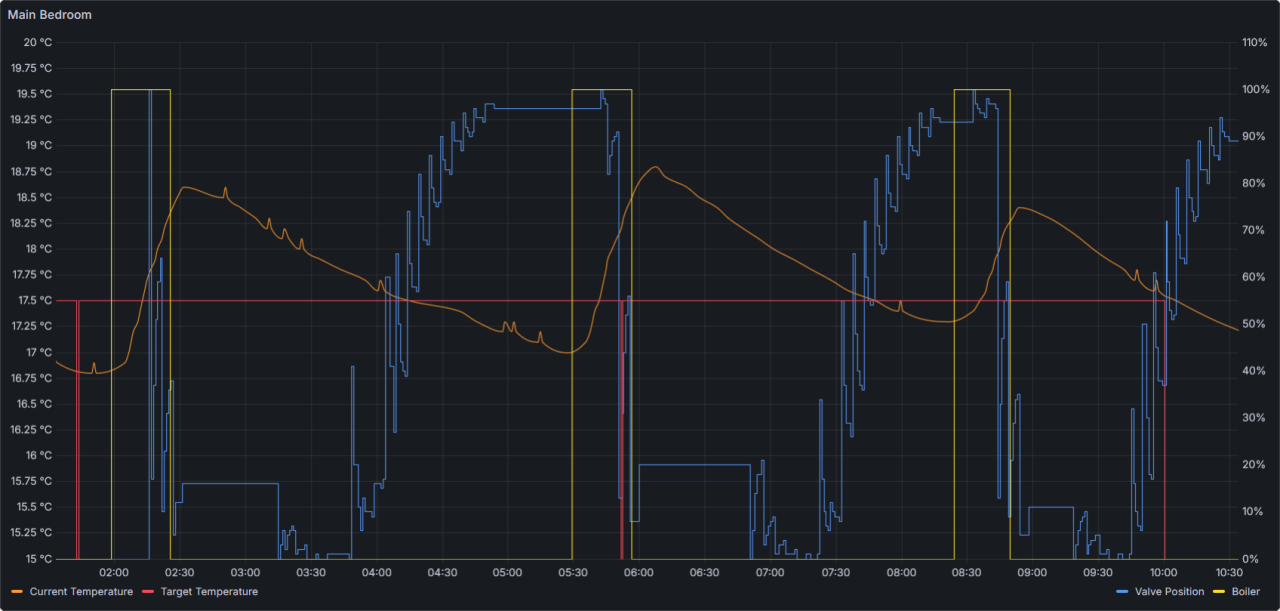Click the 15 °C left axis label
The image size is (1280, 611).
point(37,559)
